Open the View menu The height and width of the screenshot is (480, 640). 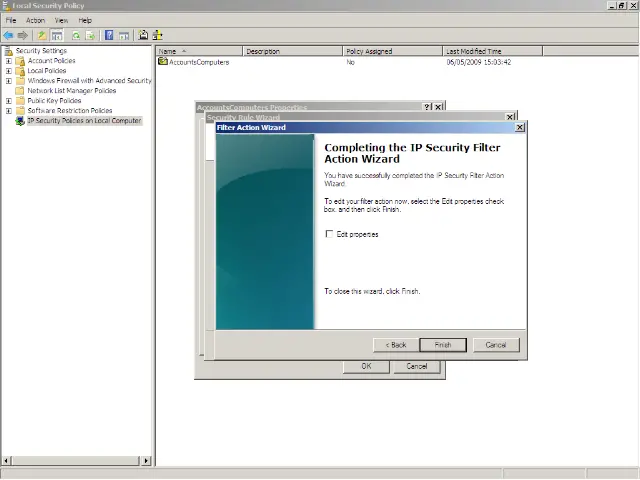pos(61,20)
